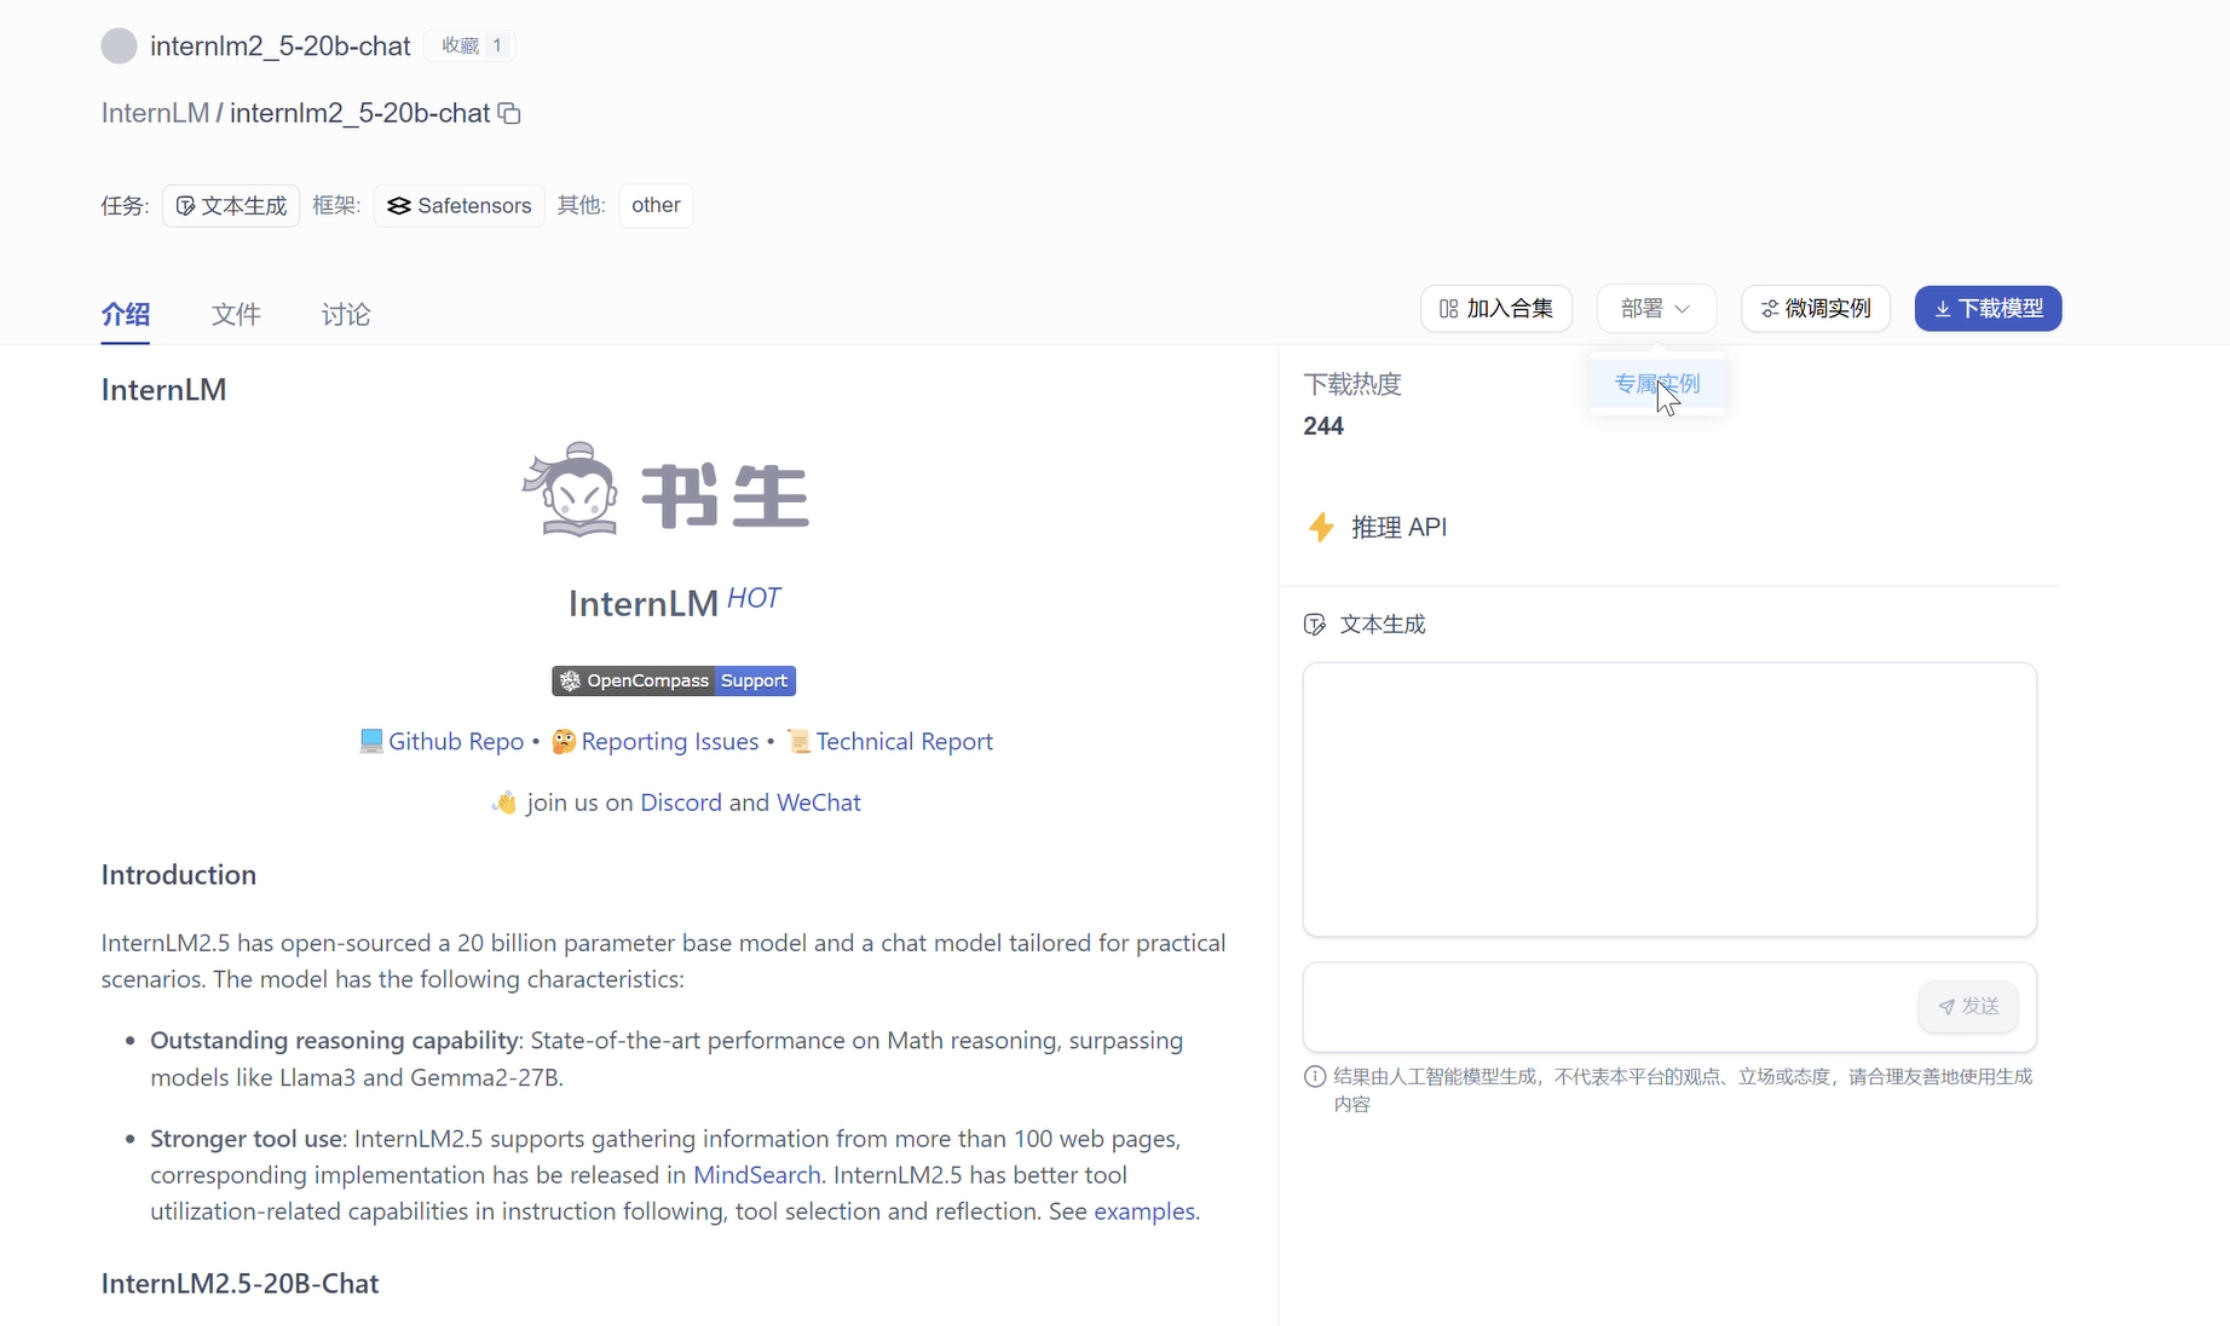Image resolution: width=2230 pixels, height=1326 pixels.
Task: Click the tuning icon on 微调实例
Action: [x=1770, y=308]
